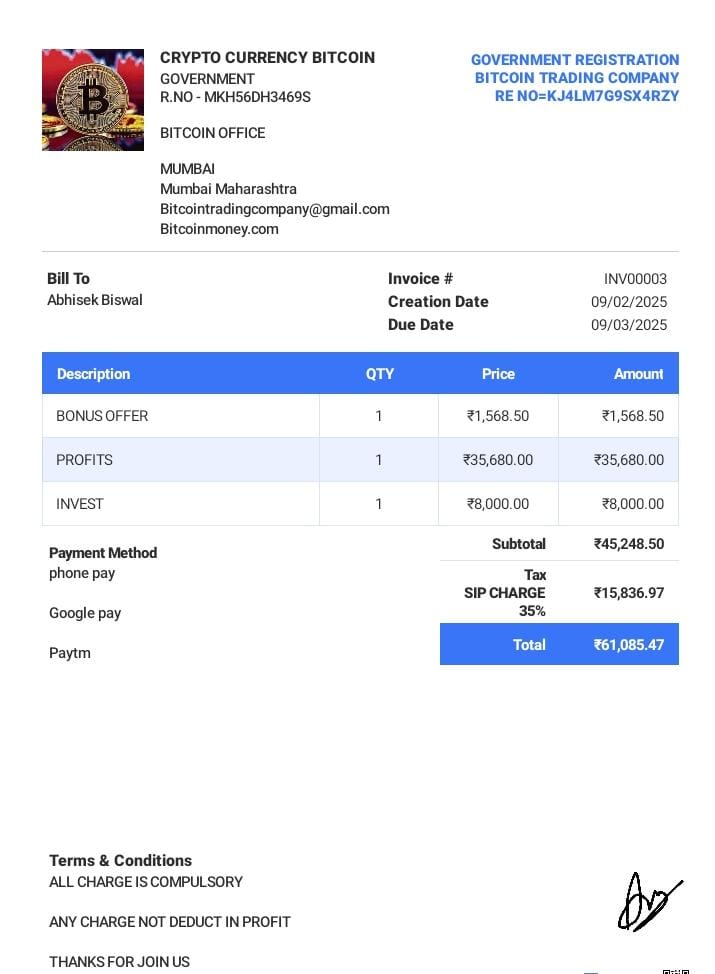Select the PROFITS row description
The image size is (715, 974).
[84, 460]
